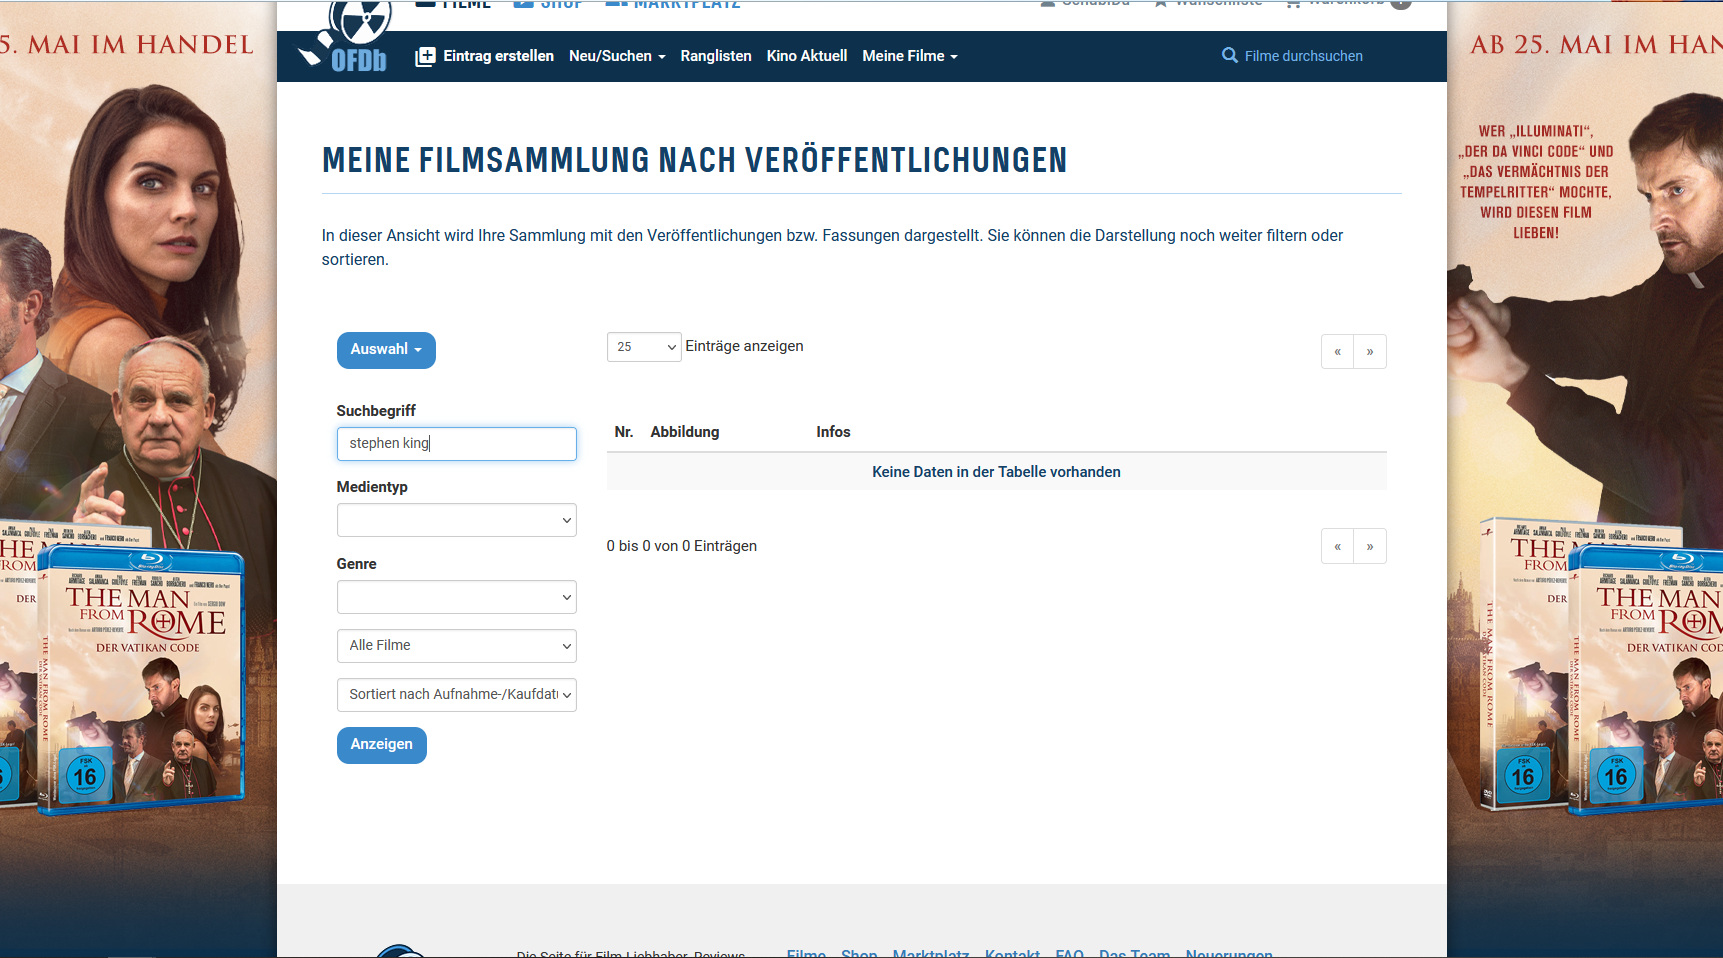Click the Suchbegriff field containing stephen king
The width and height of the screenshot is (1723, 958).
click(456, 444)
